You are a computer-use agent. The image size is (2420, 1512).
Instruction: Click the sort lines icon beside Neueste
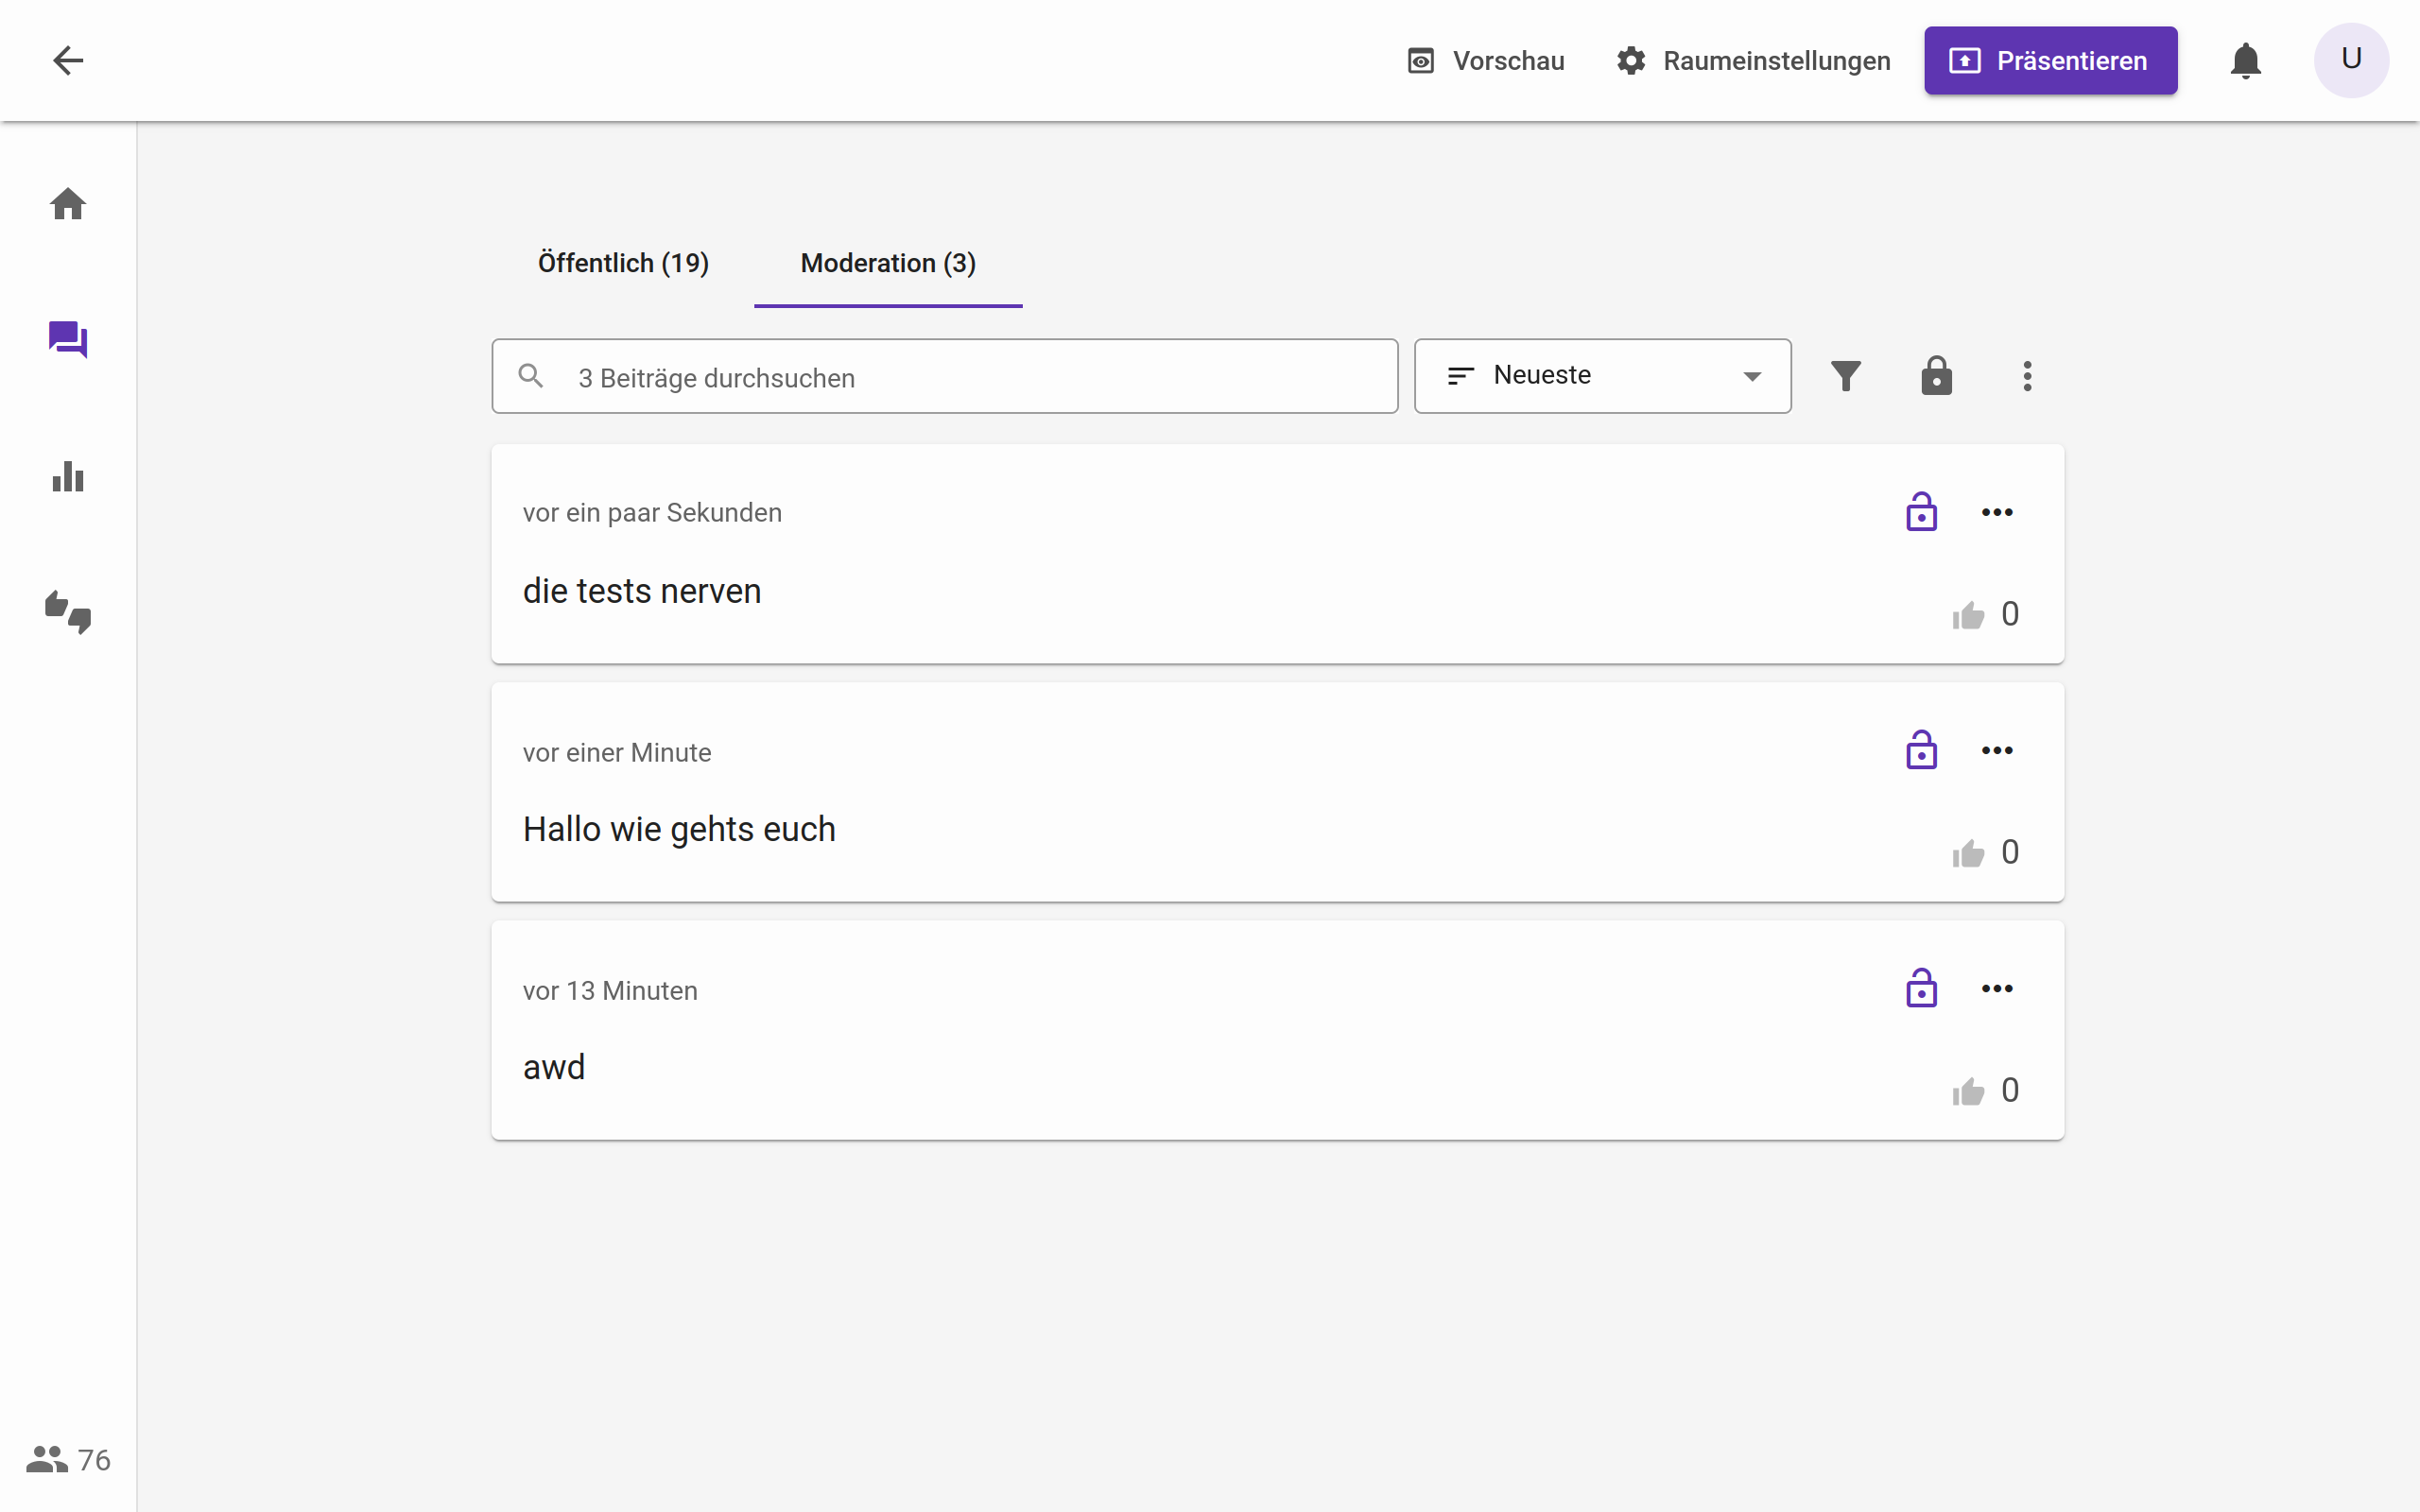point(1460,376)
